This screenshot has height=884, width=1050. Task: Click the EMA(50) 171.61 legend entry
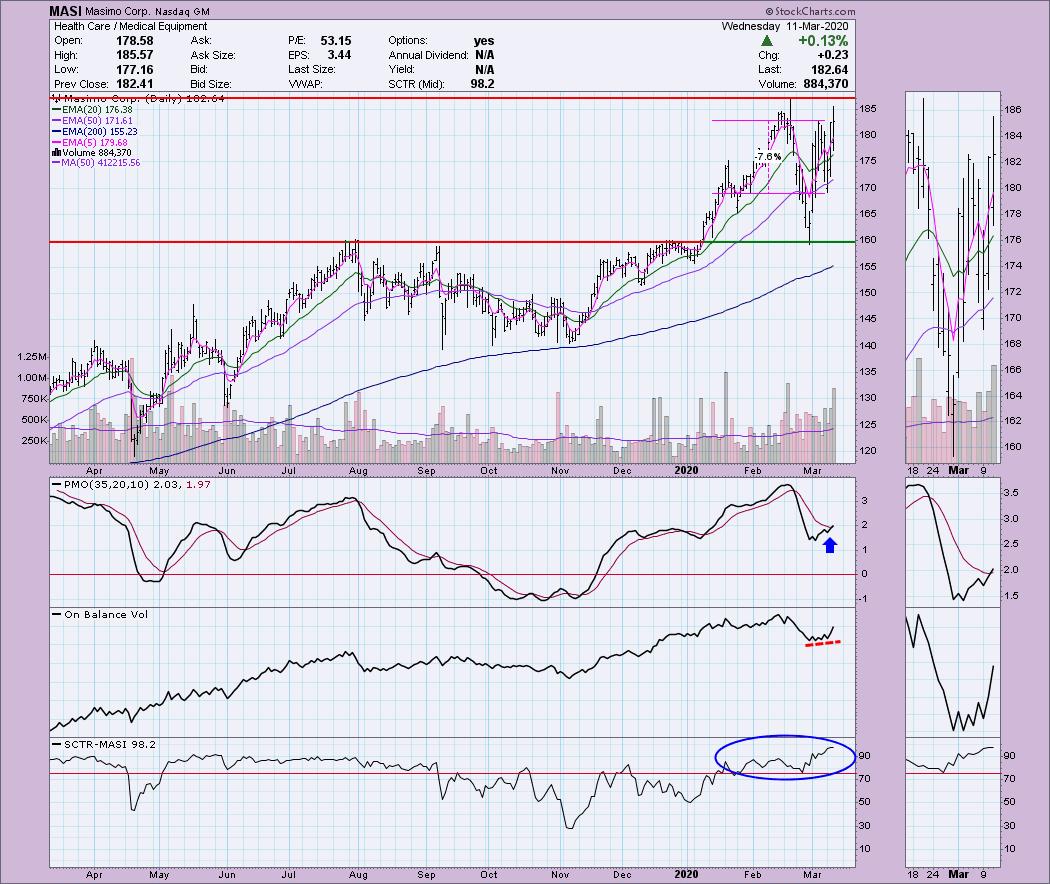click(x=92, y=121)
